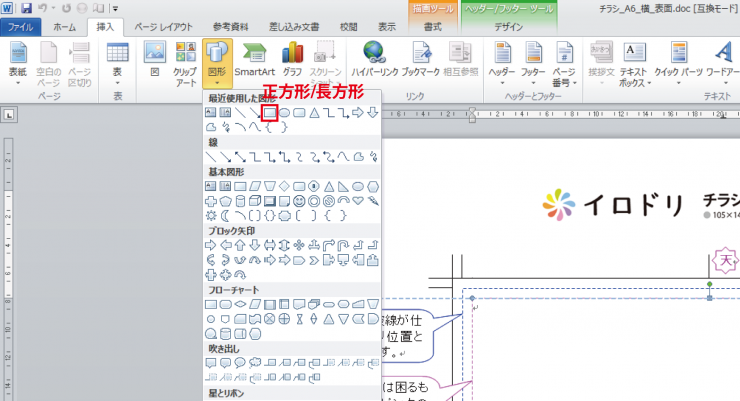740x401 pixels.
Task: Pick the cloud callout in 吹き出し
Action: (x=255, y=363)
